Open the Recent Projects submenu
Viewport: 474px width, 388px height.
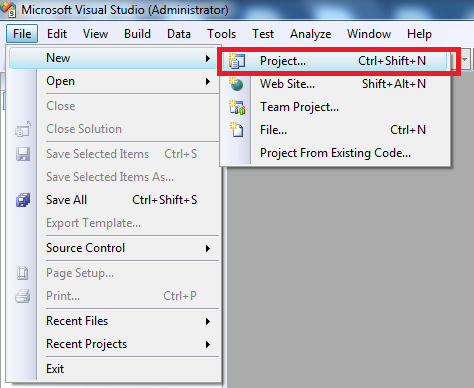coord(208,344)
